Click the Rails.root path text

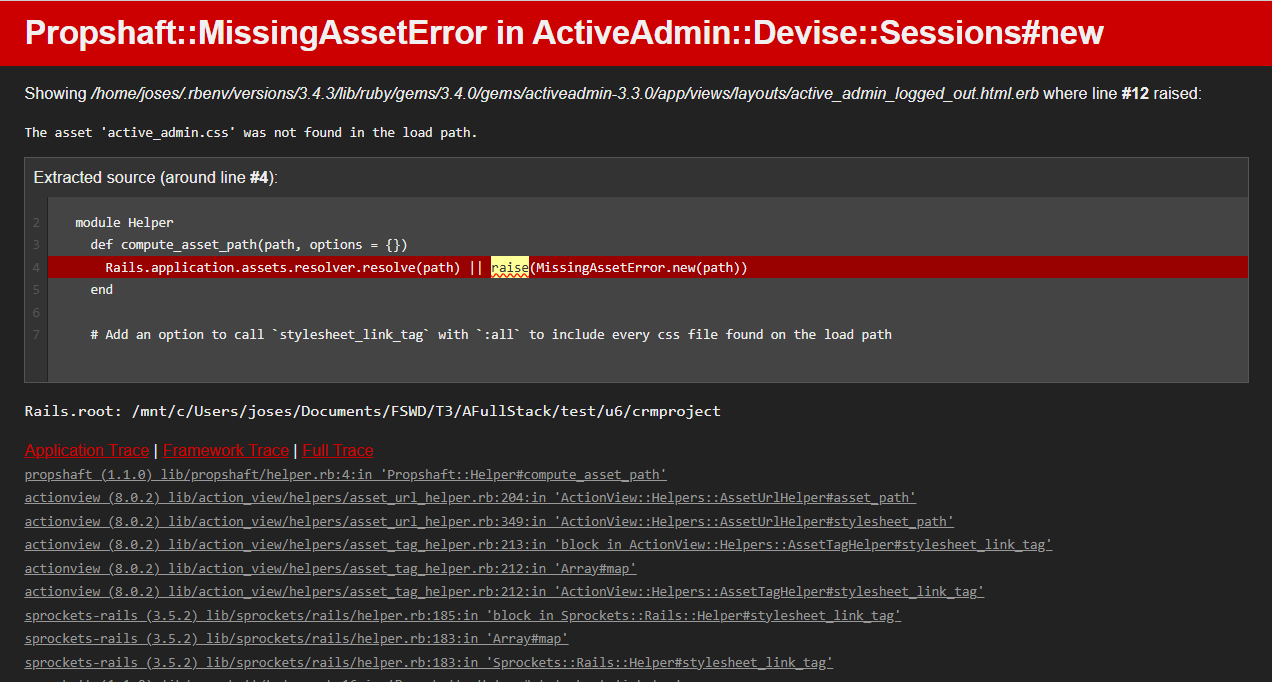coord(372,411)
